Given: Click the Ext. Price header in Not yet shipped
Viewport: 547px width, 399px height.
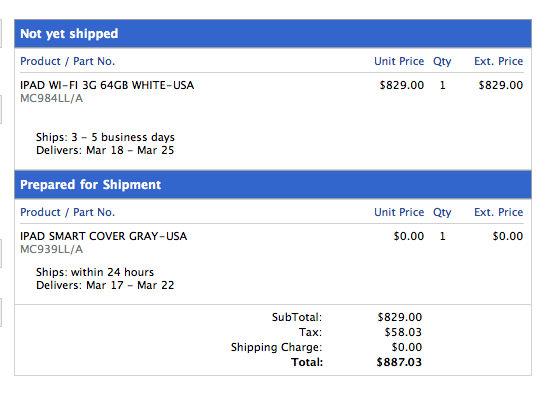Looking at the screenshot, I should tap(499, 61).
